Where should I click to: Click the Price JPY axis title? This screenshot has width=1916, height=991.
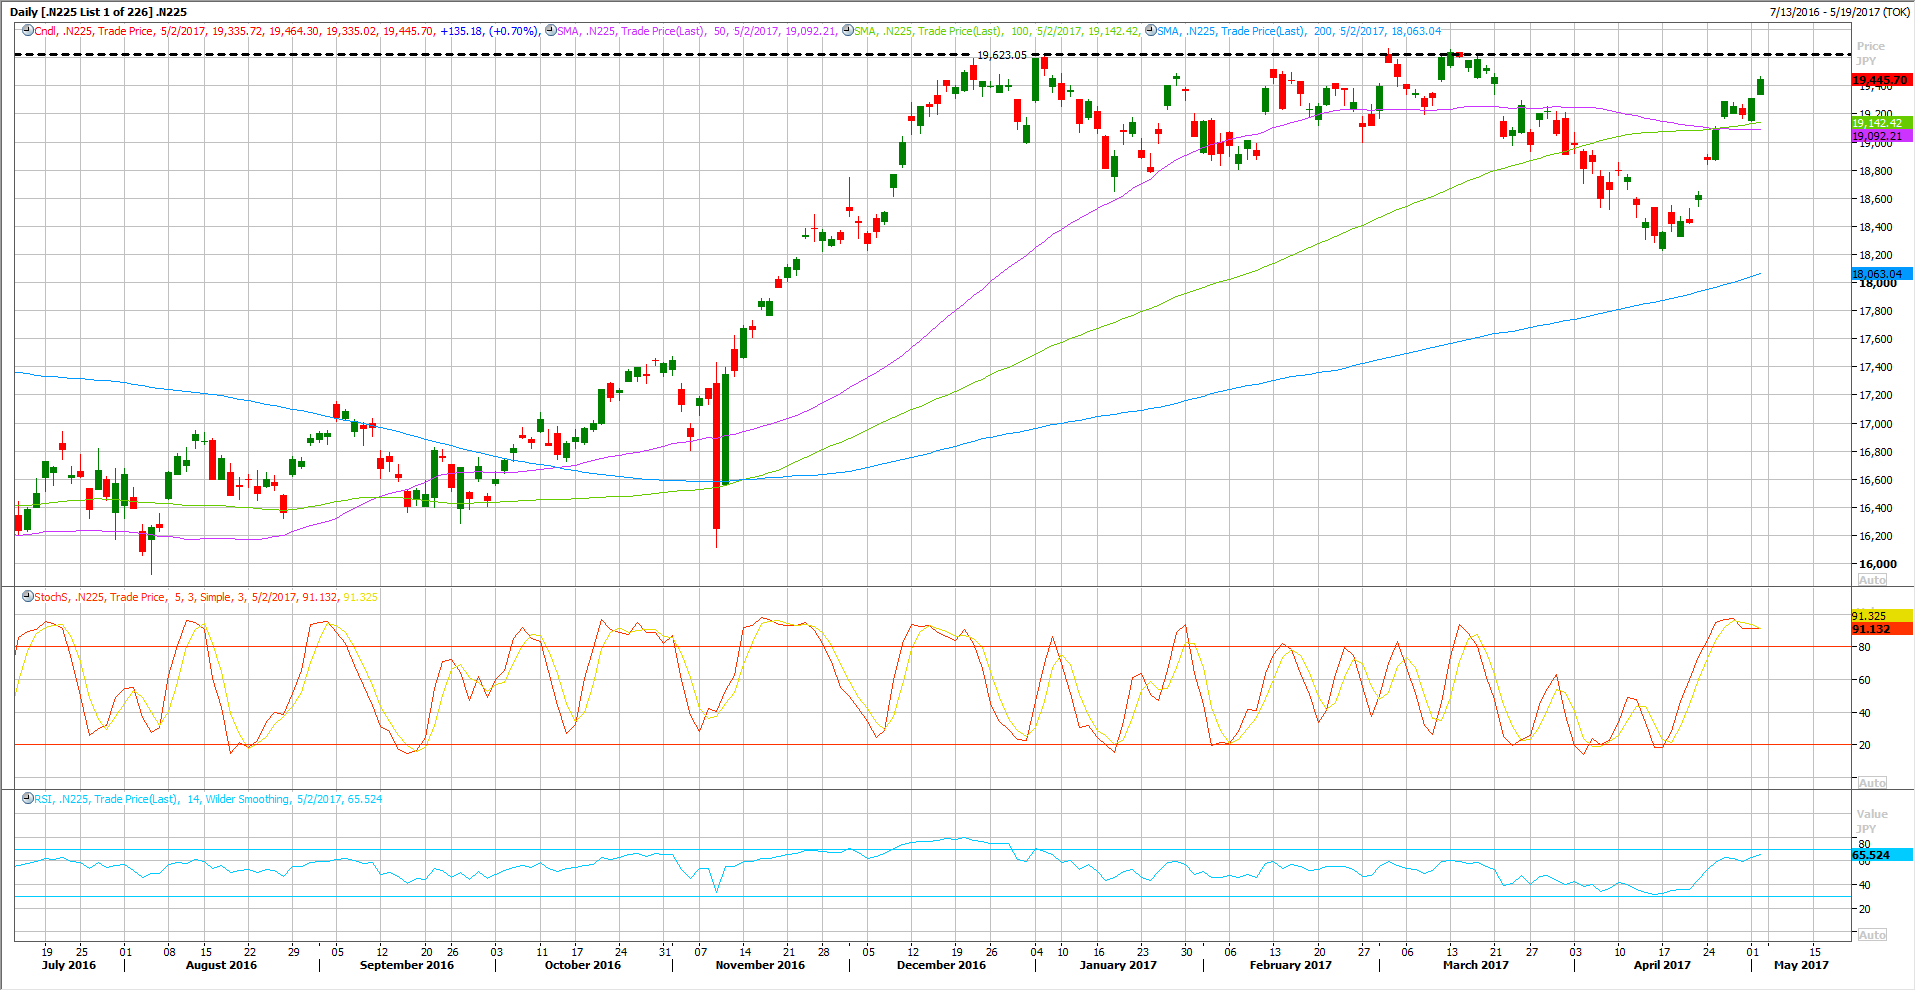1871,53
